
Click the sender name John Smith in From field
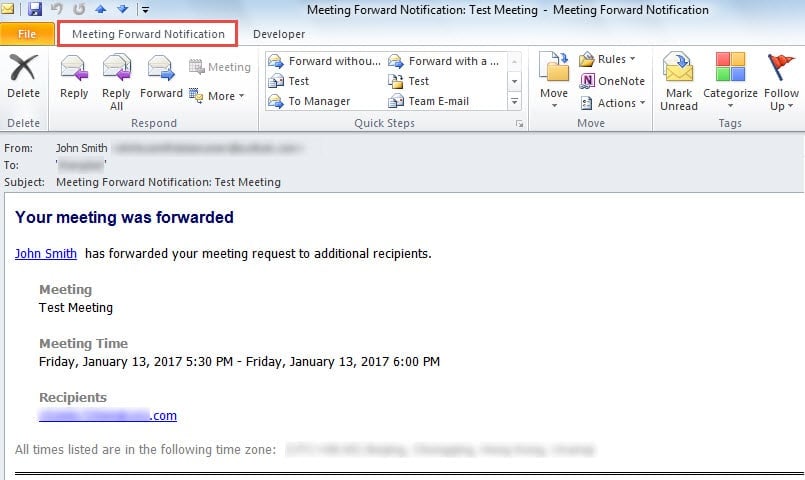(82, 148)
